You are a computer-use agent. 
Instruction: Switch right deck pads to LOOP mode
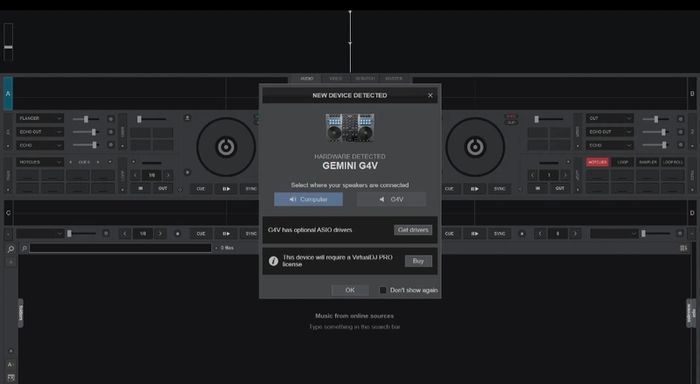622,162
